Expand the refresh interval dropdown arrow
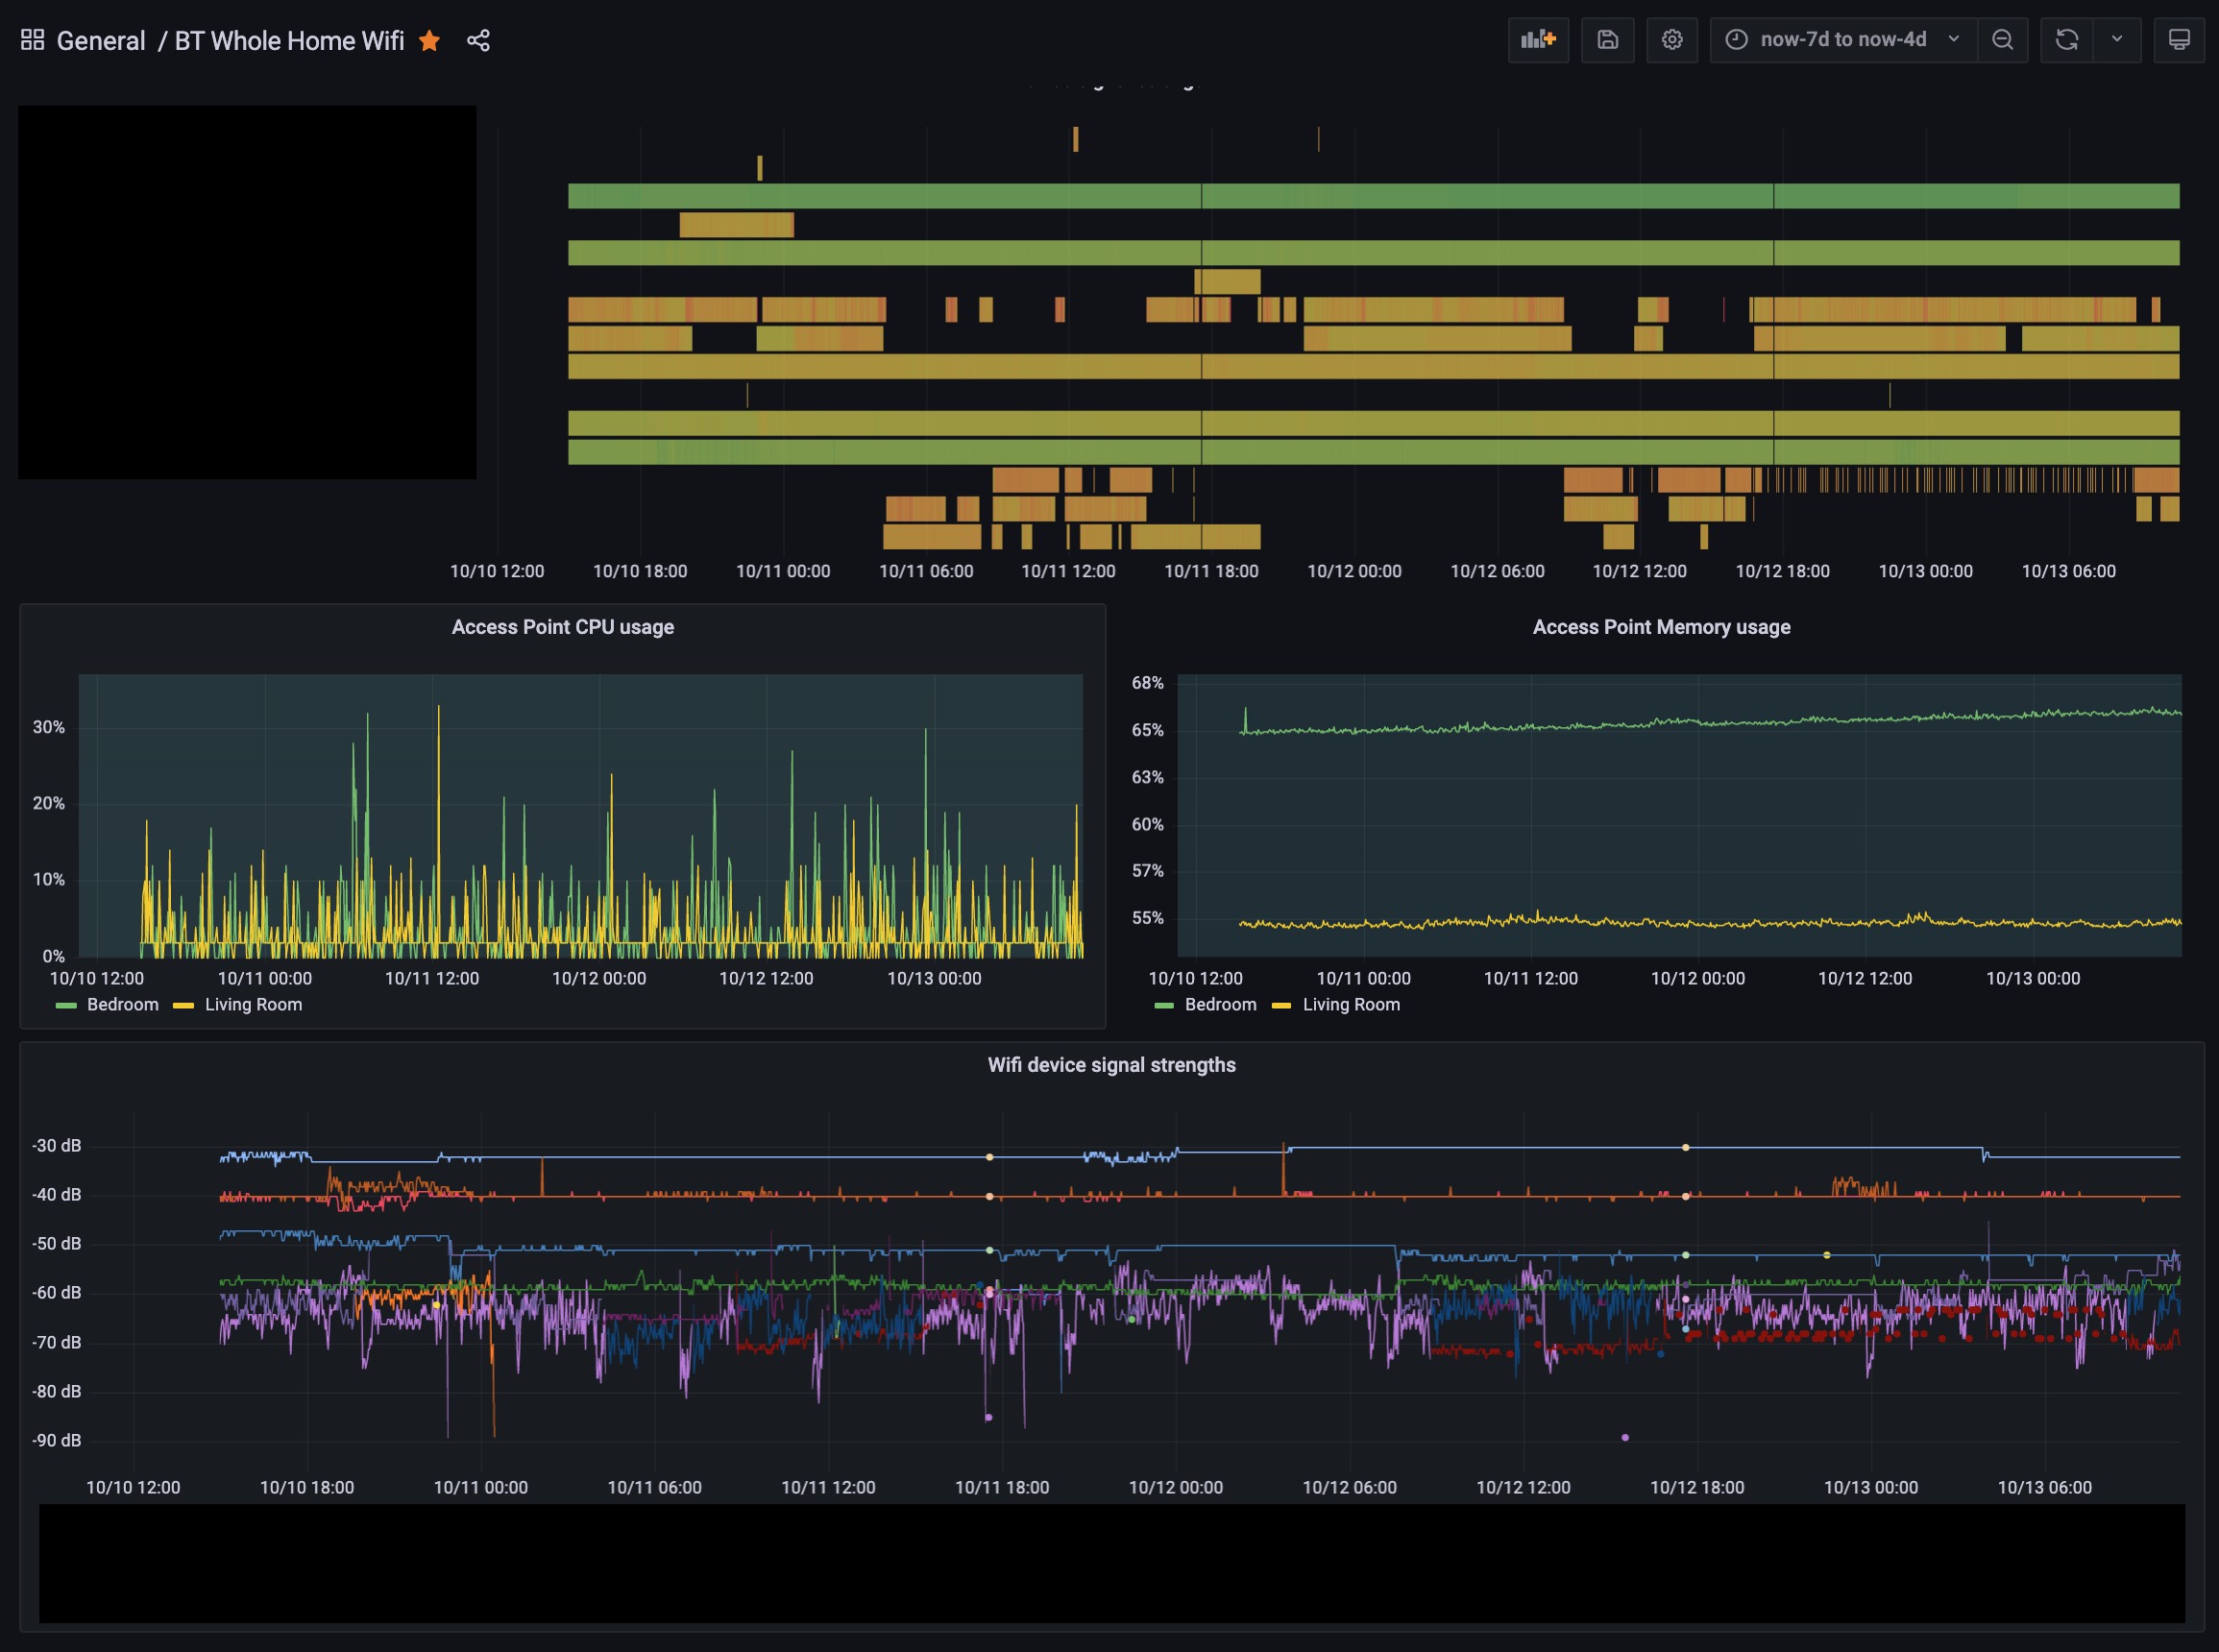Viewport: 2219px width, 1652px height. point(2116,40)
